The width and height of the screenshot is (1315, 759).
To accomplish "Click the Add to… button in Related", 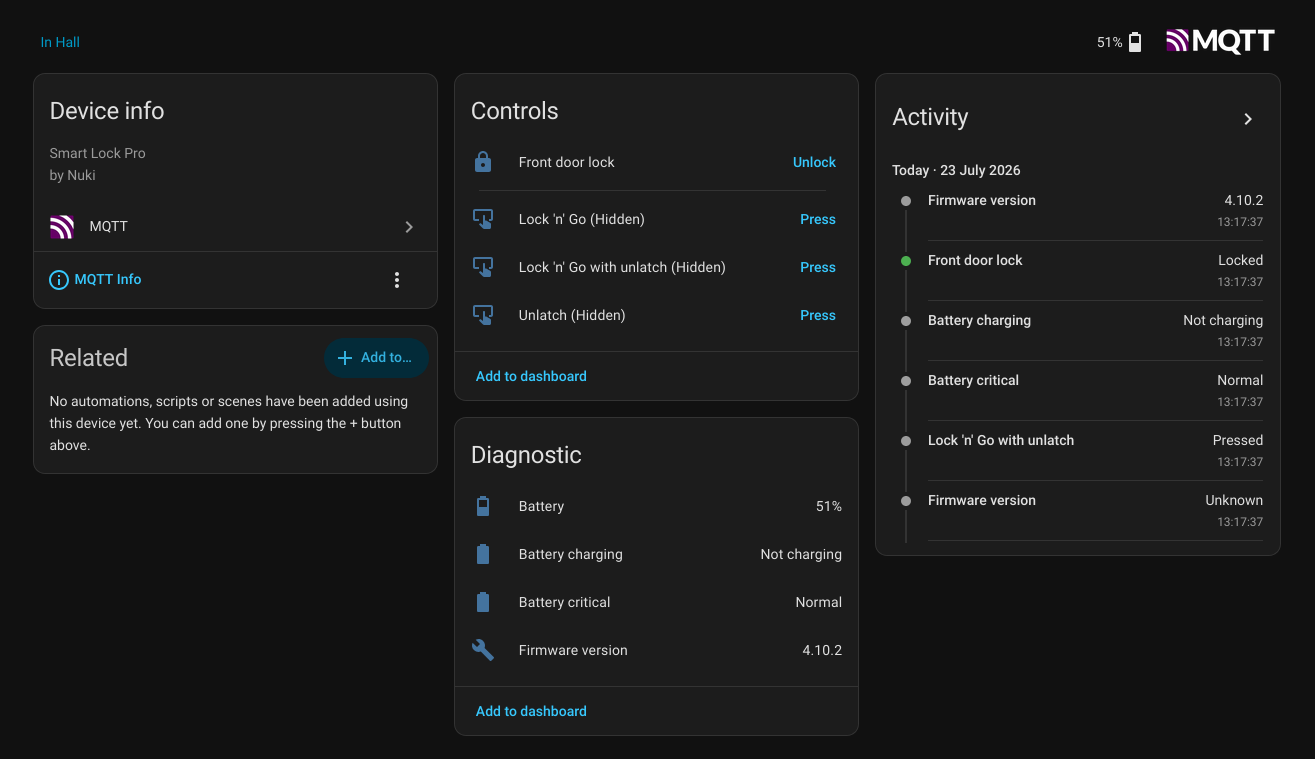I will click(x=376, y=358).
